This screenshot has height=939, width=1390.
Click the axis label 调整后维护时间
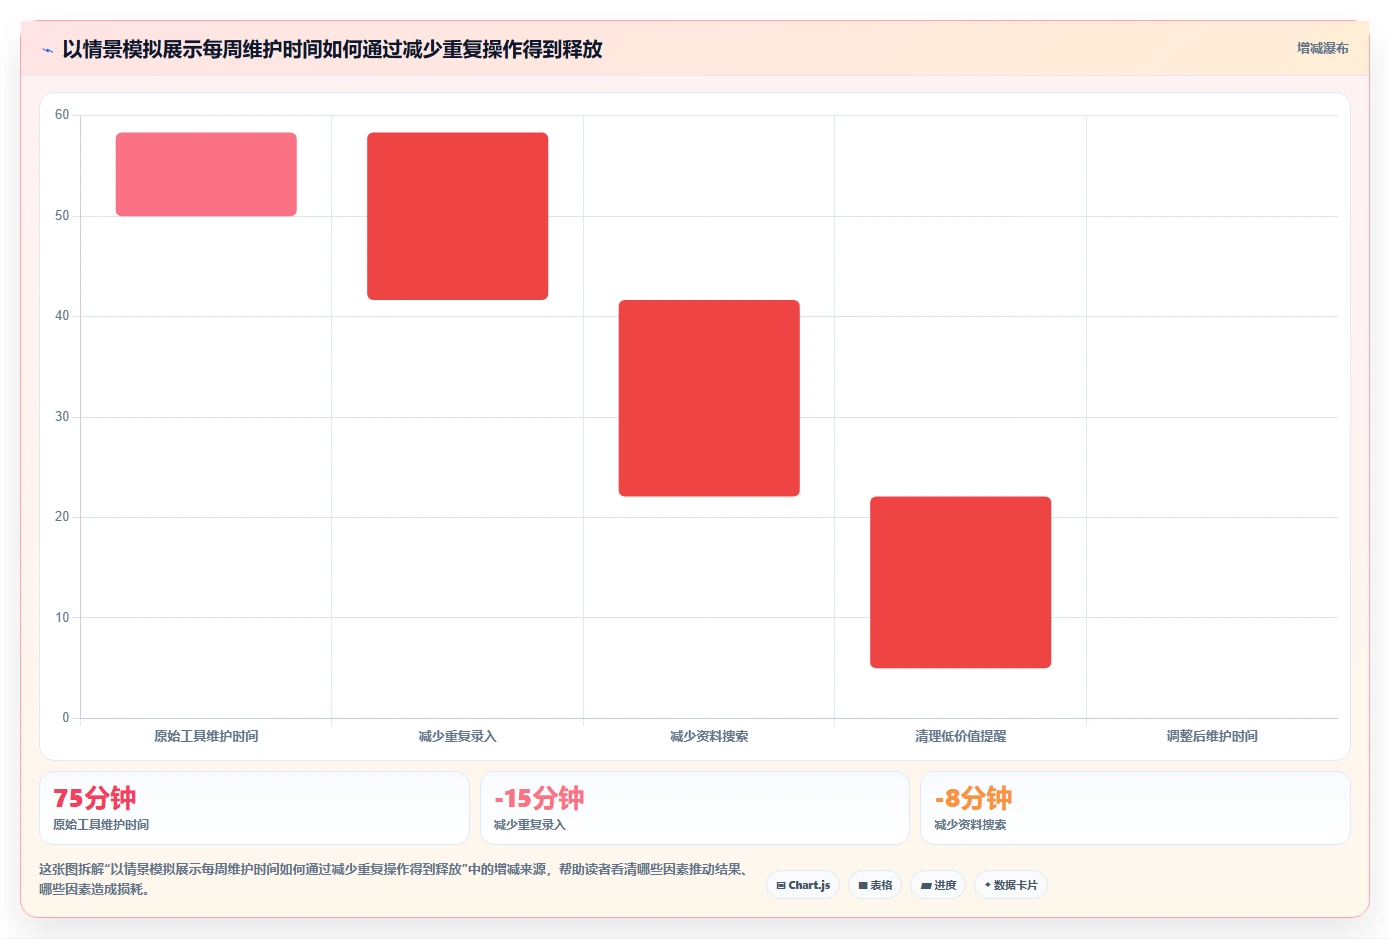pos(1212,736)
